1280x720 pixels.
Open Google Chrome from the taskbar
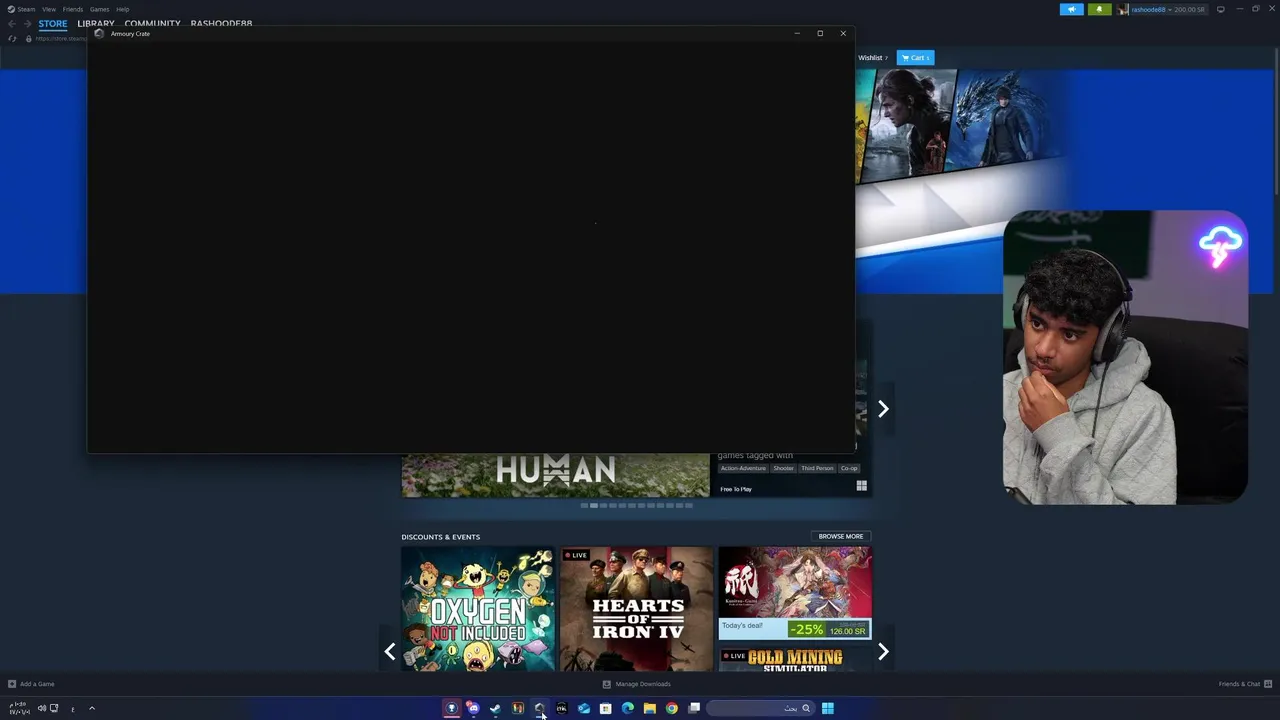[x=672, y=708]
